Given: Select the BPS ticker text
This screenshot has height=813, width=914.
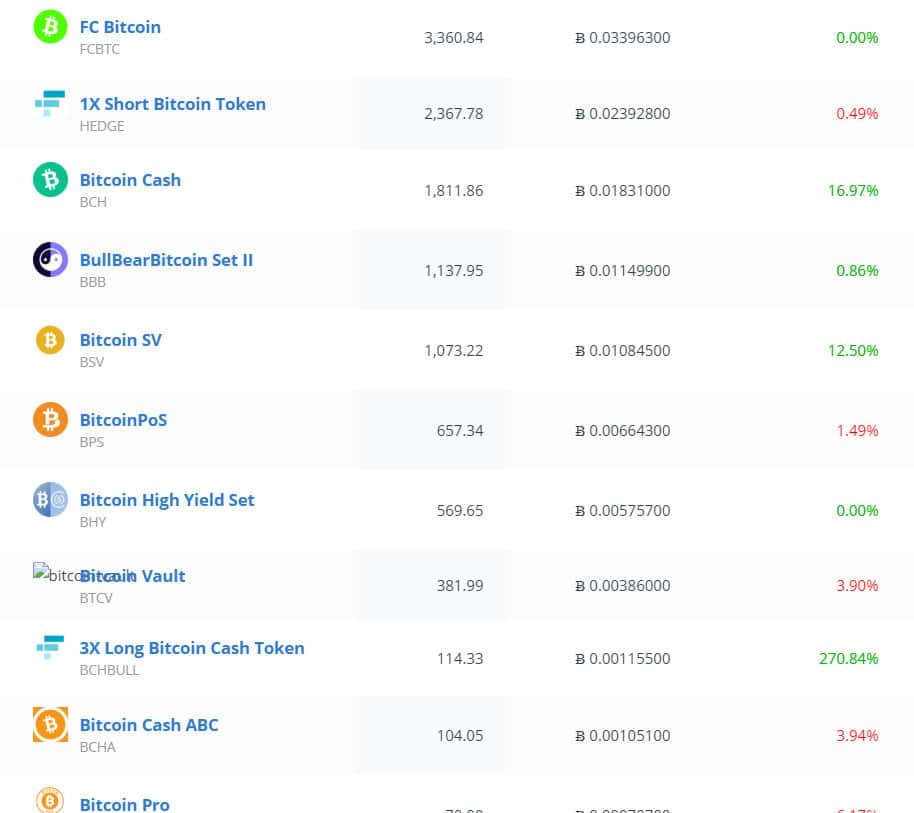Looking at the screenshot, I should [x=92, y=442].
